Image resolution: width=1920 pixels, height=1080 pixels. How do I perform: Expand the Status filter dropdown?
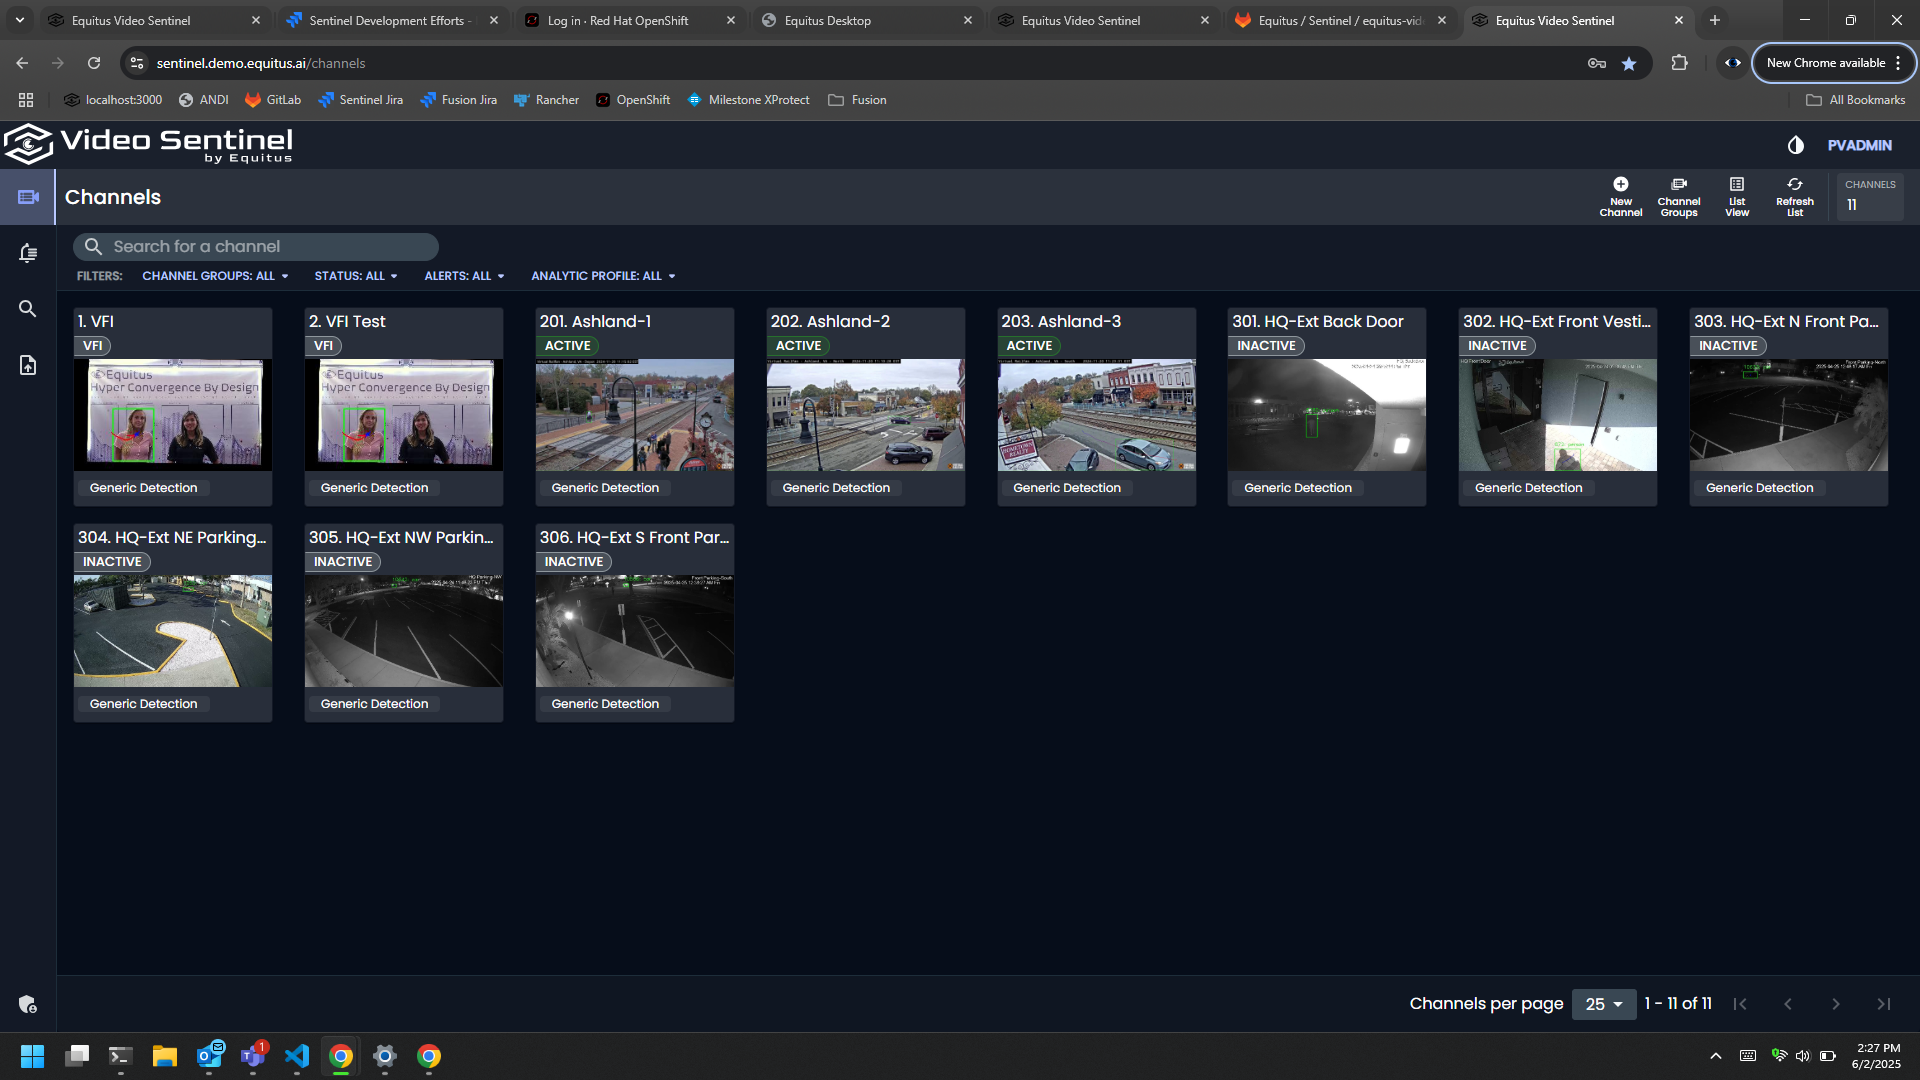[356, 276]
